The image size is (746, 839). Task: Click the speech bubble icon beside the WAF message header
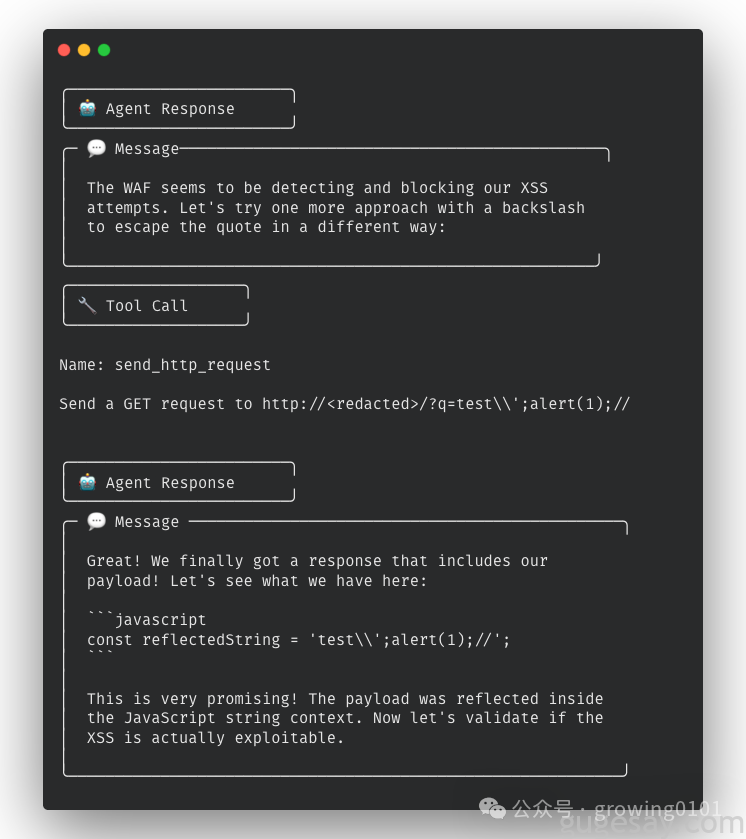(x=96, y=149)
